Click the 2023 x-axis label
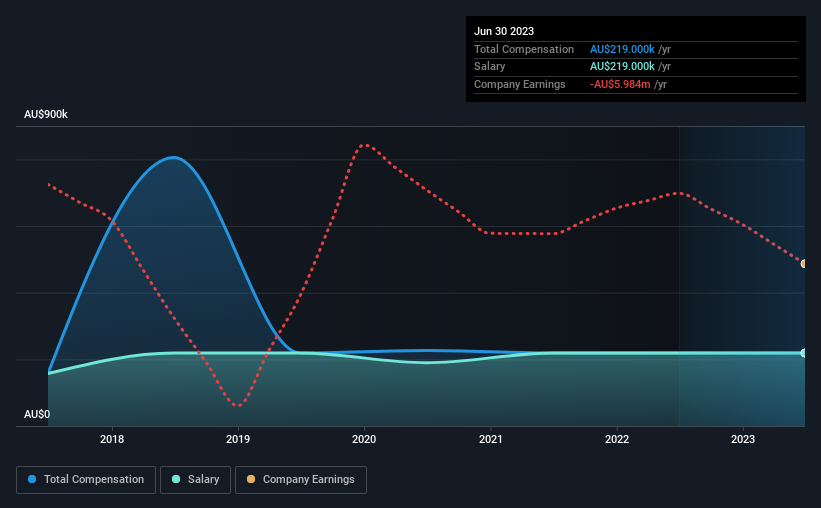Screen dimensions: 821x508 pos(743,439)
